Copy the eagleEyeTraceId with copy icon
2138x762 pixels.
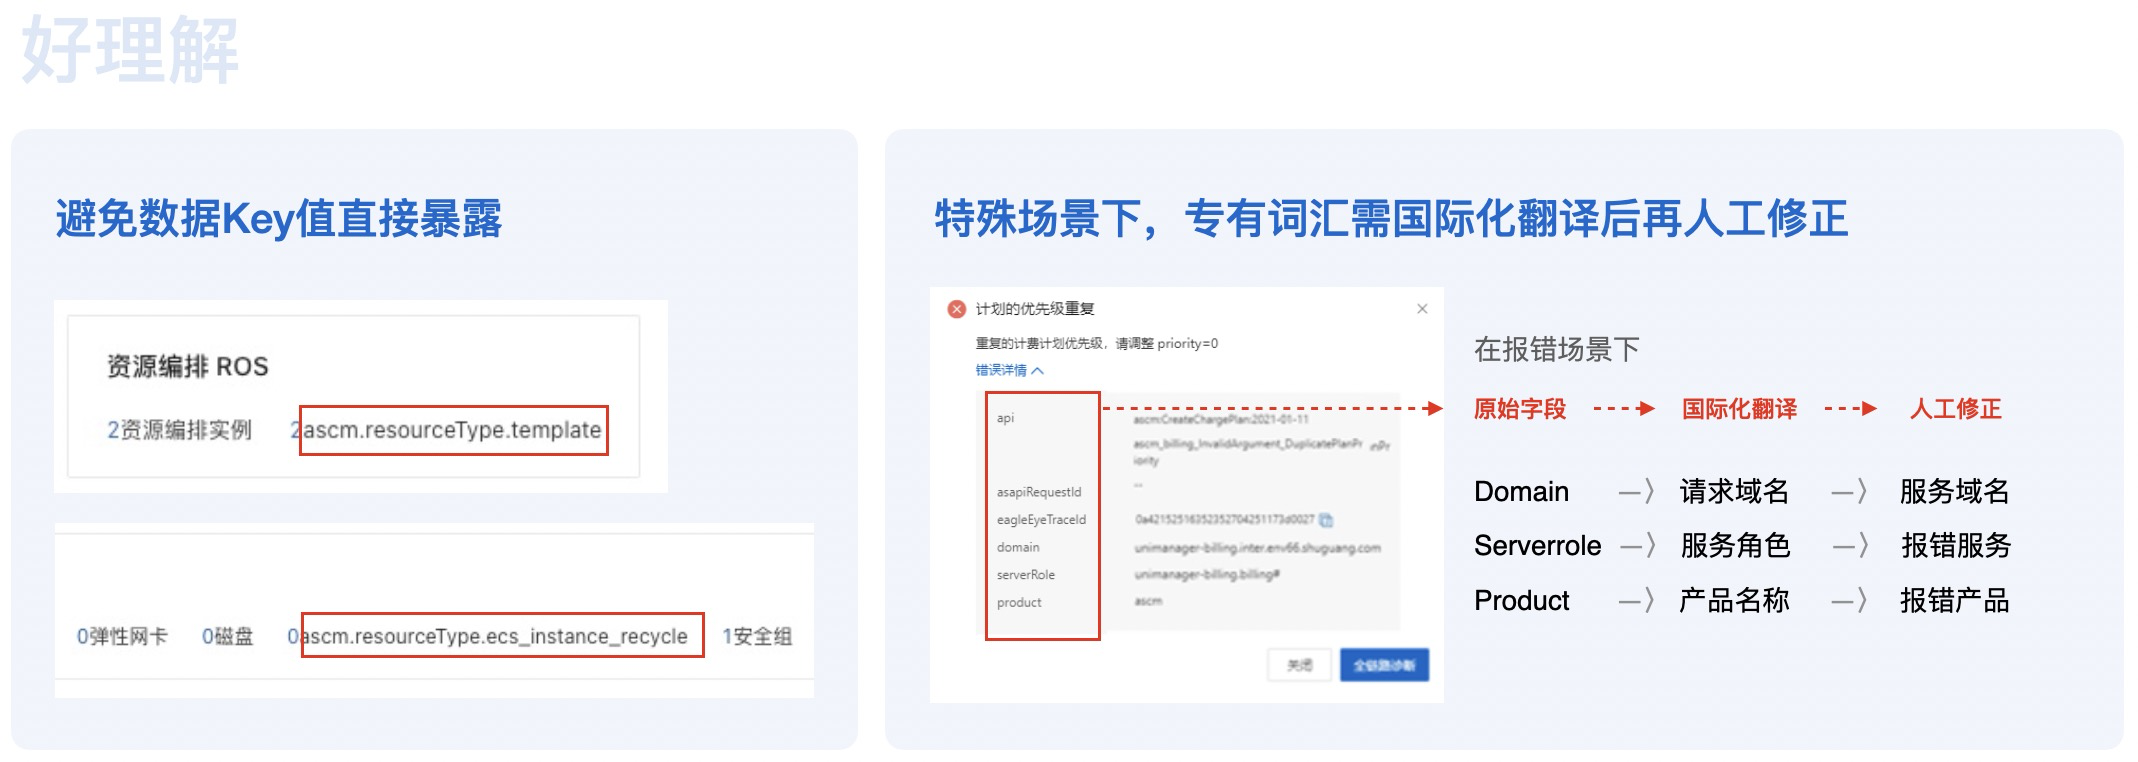[1326, 520]
